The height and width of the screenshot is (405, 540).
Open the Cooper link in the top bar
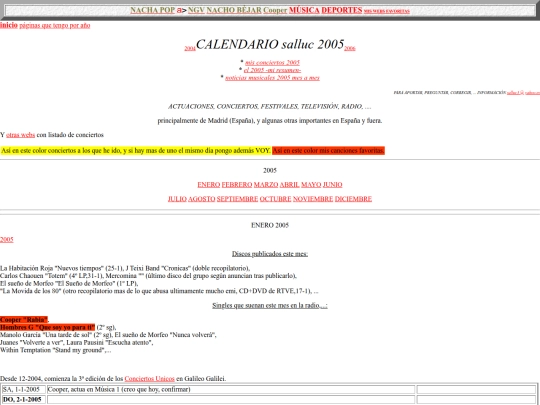click(275, 10)
